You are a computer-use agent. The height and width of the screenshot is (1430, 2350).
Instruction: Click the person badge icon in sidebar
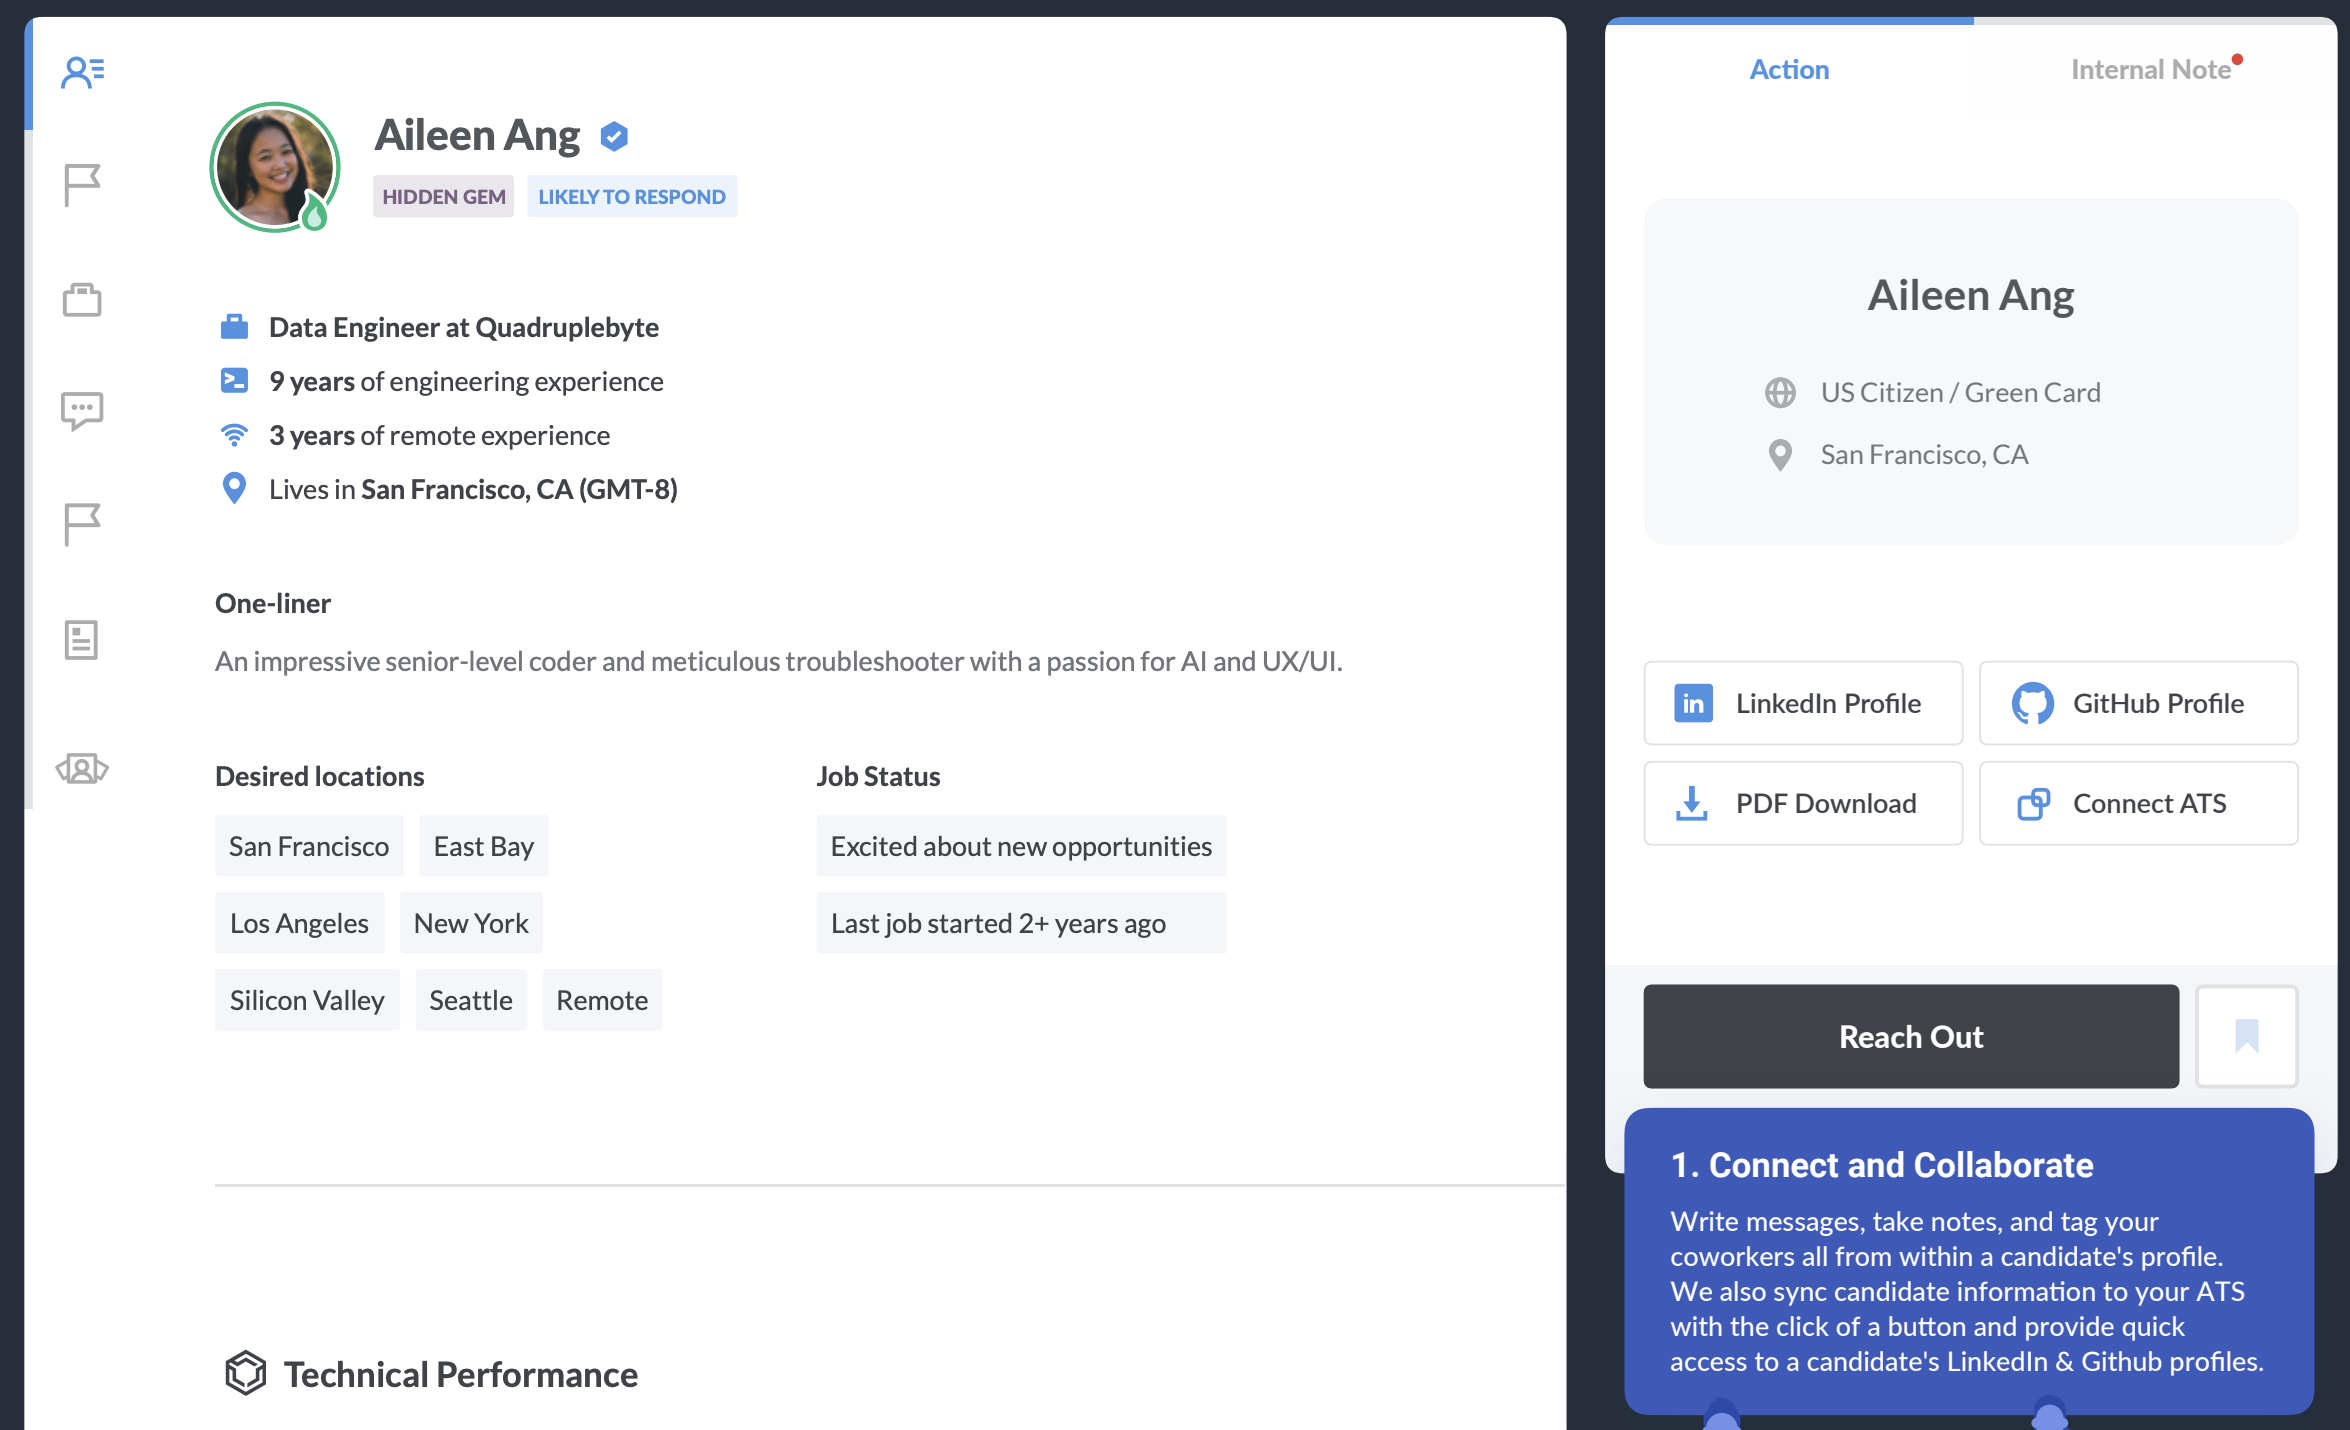pyautogui.click(x=82, y=768)
